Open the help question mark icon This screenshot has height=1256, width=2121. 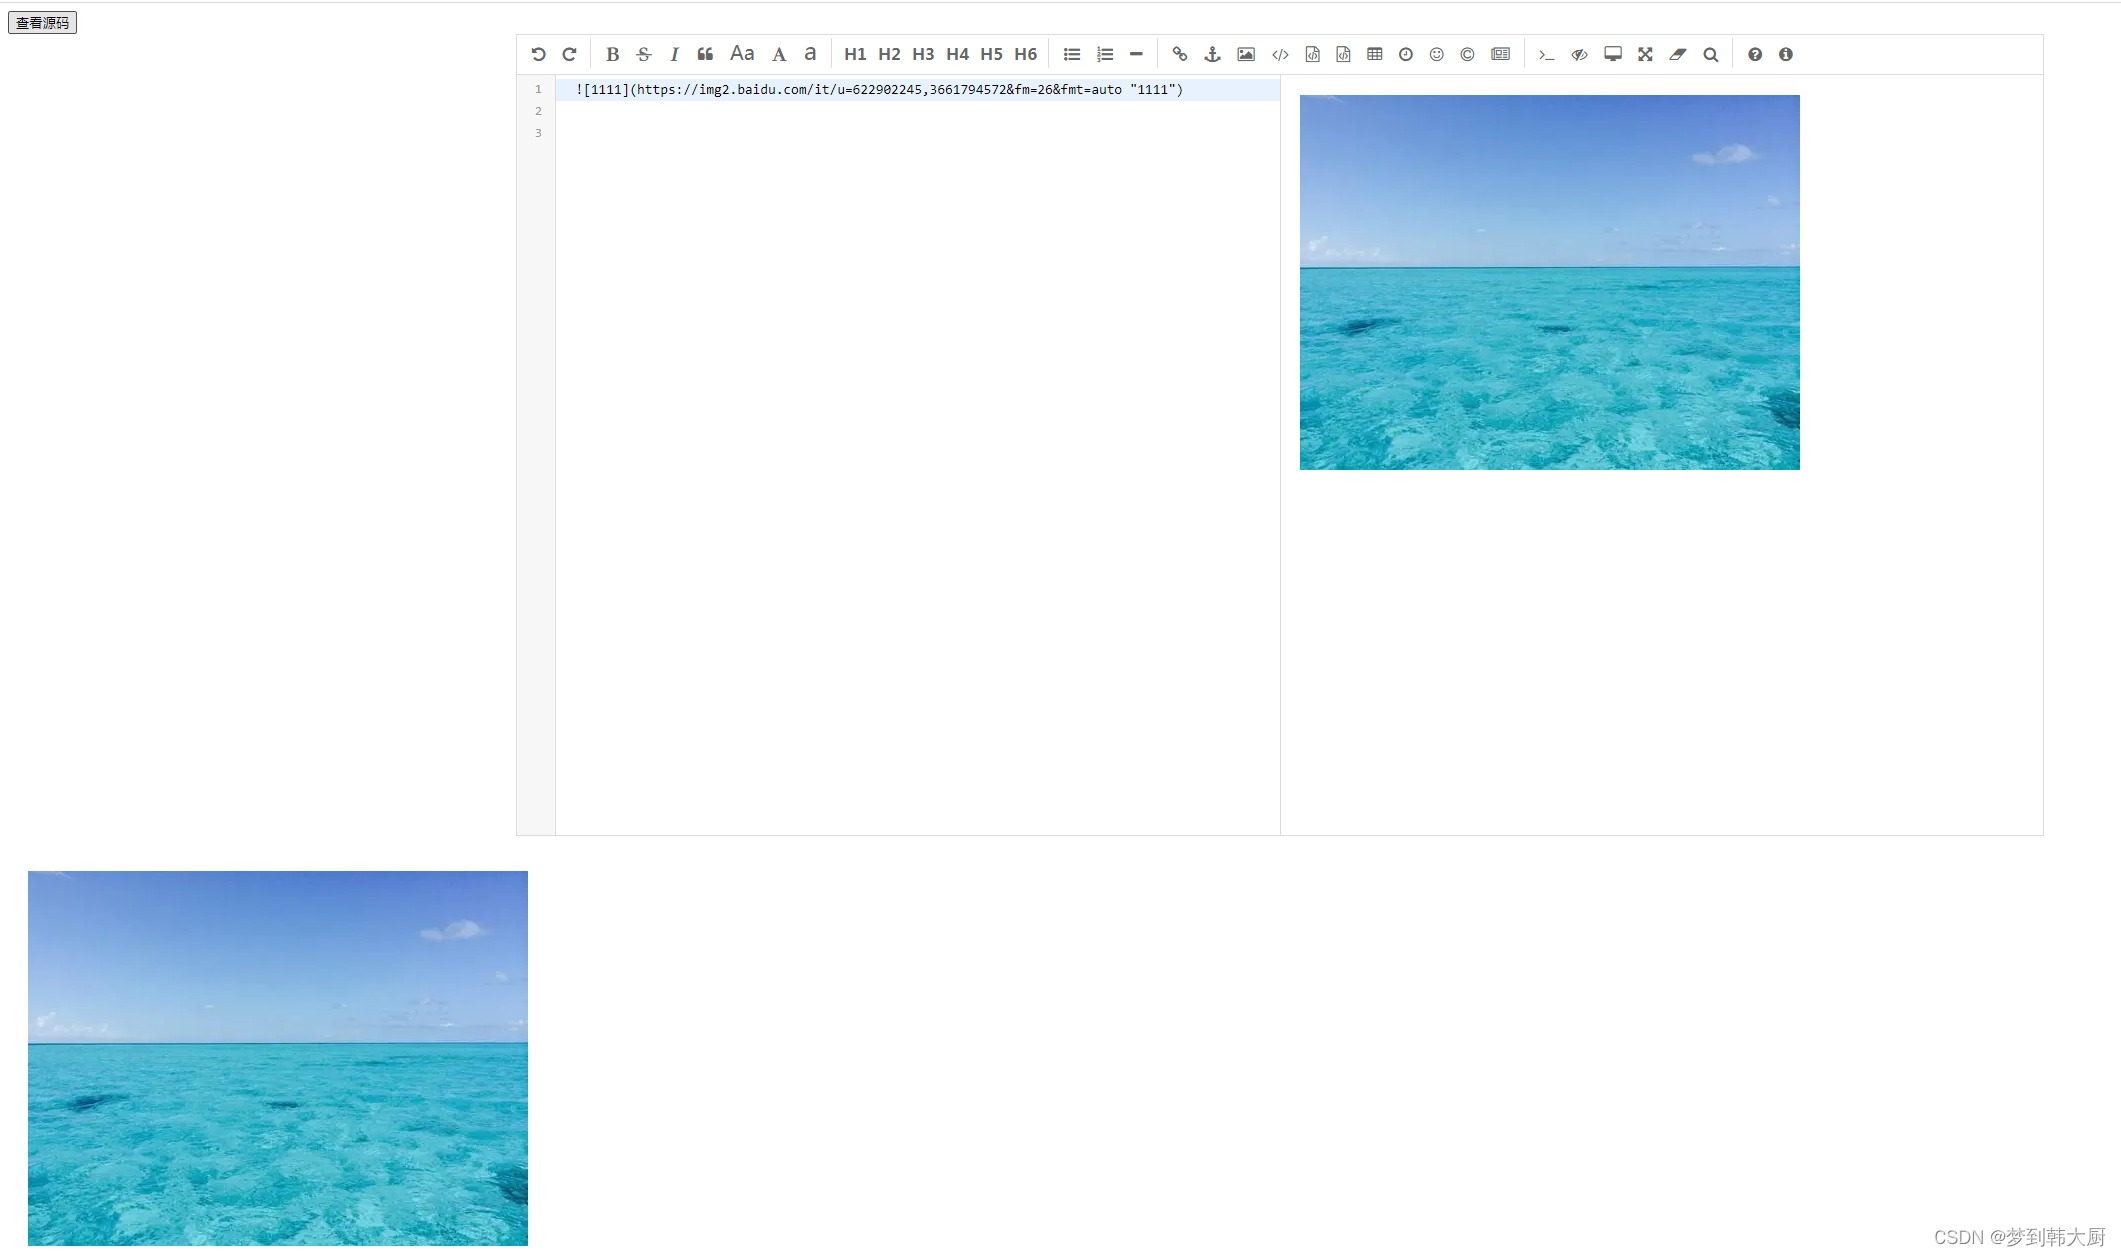pos(1754,55)
